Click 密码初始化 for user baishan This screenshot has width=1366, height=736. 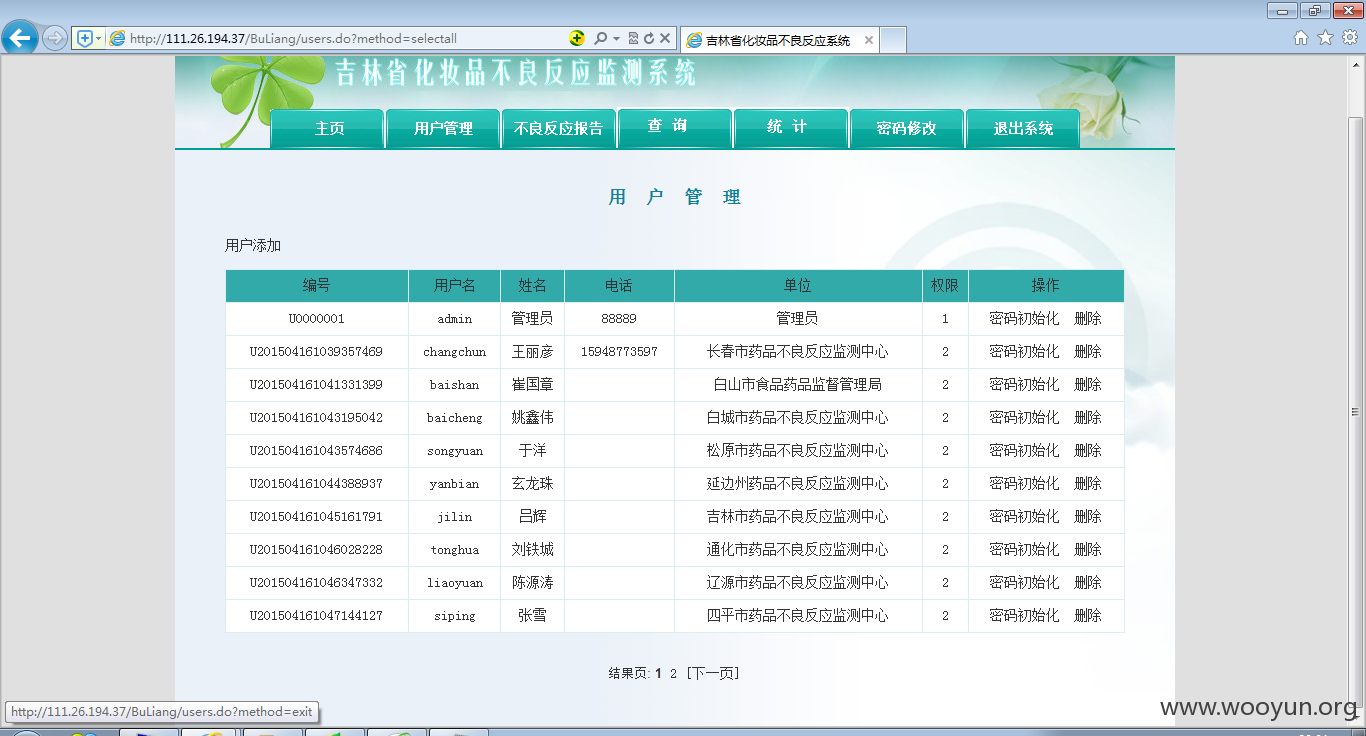[x=1024, y=385]
